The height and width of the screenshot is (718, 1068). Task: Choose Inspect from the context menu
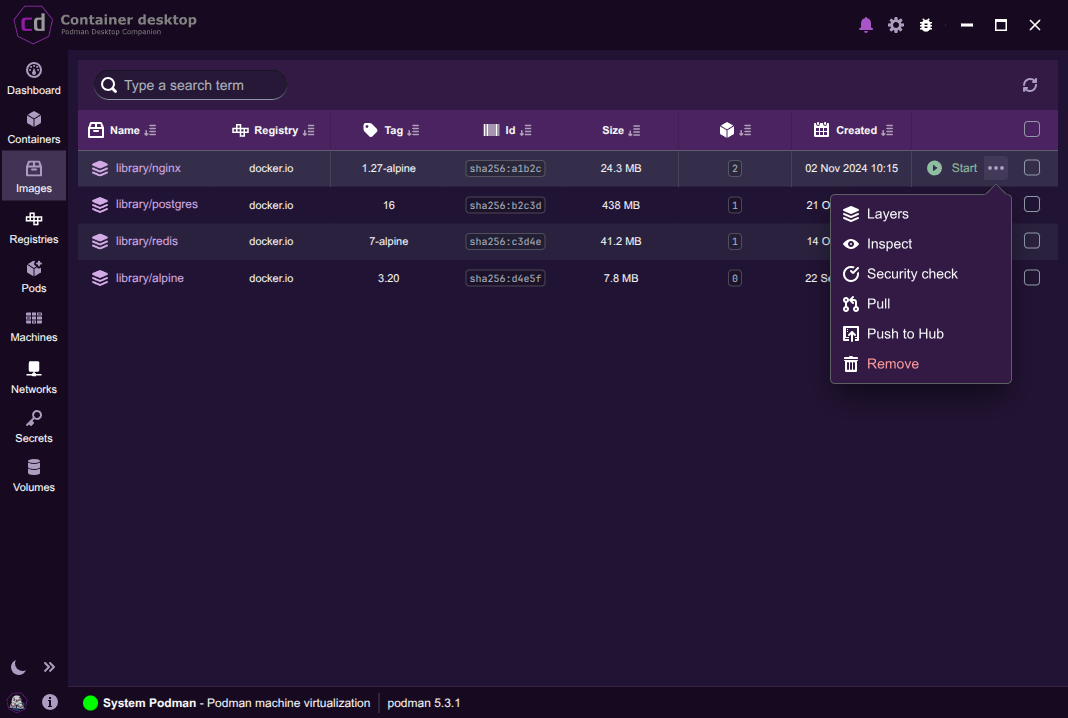pos(921,244)
